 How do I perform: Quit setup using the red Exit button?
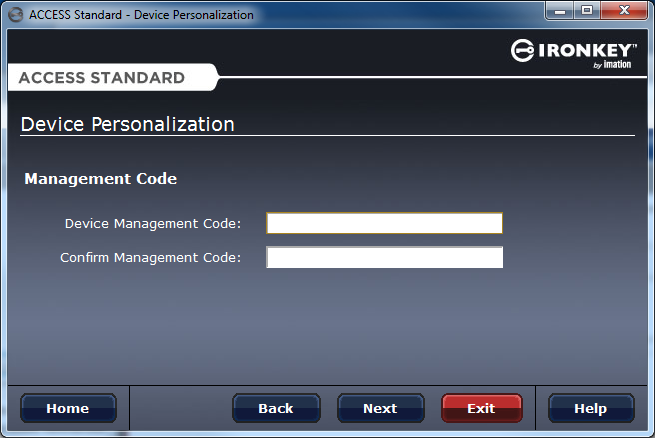[x=481, y=408]
